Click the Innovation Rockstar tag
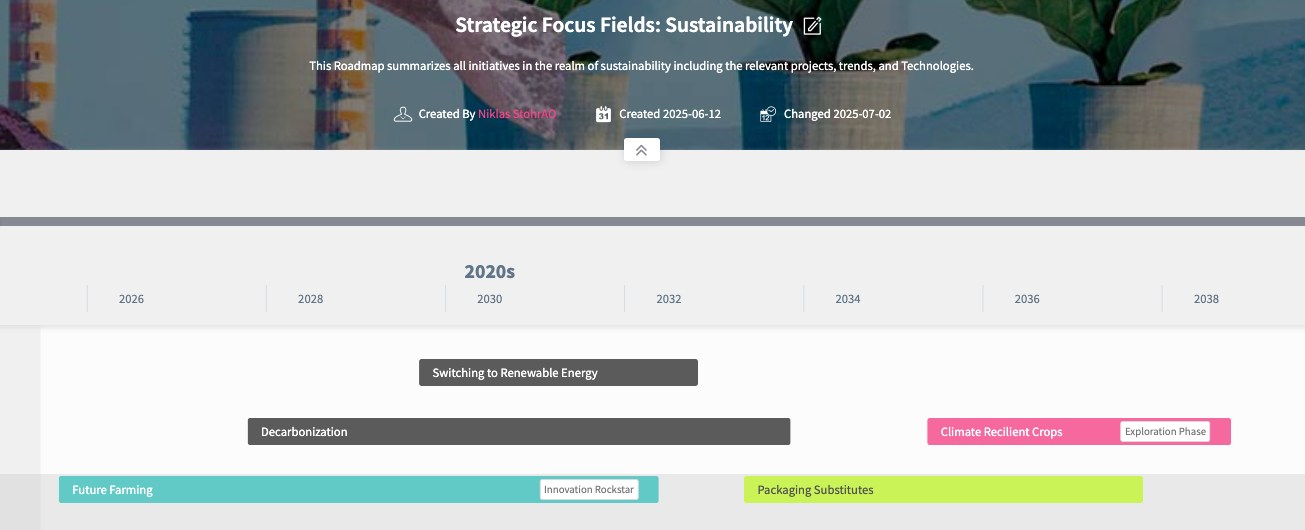 click(589, 490)
